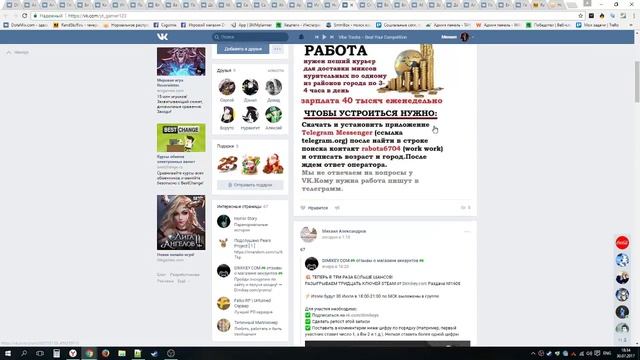This screenshot has height=360, width=640.
Task: Open friend Алексей's green avatar
Action: (273, 115)
